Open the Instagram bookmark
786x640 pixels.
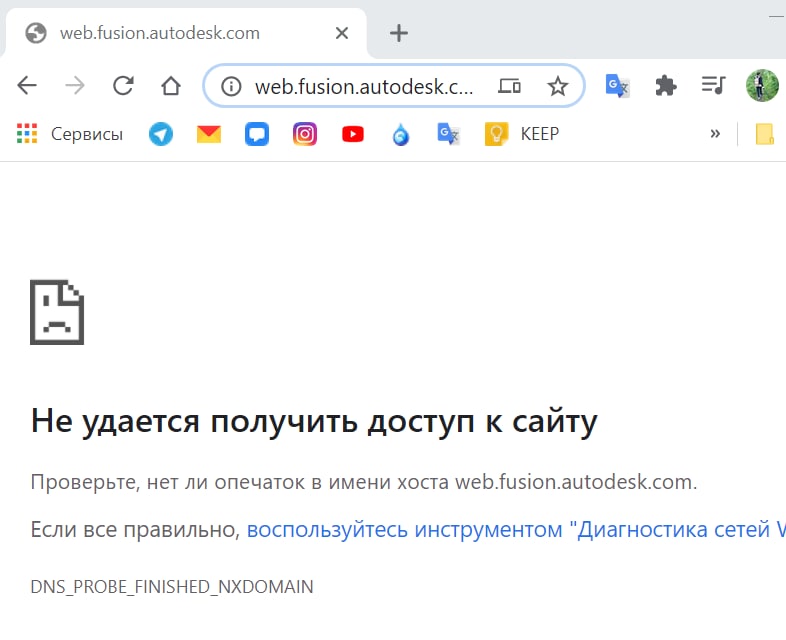pyautogui.click(x=305, y=134)
